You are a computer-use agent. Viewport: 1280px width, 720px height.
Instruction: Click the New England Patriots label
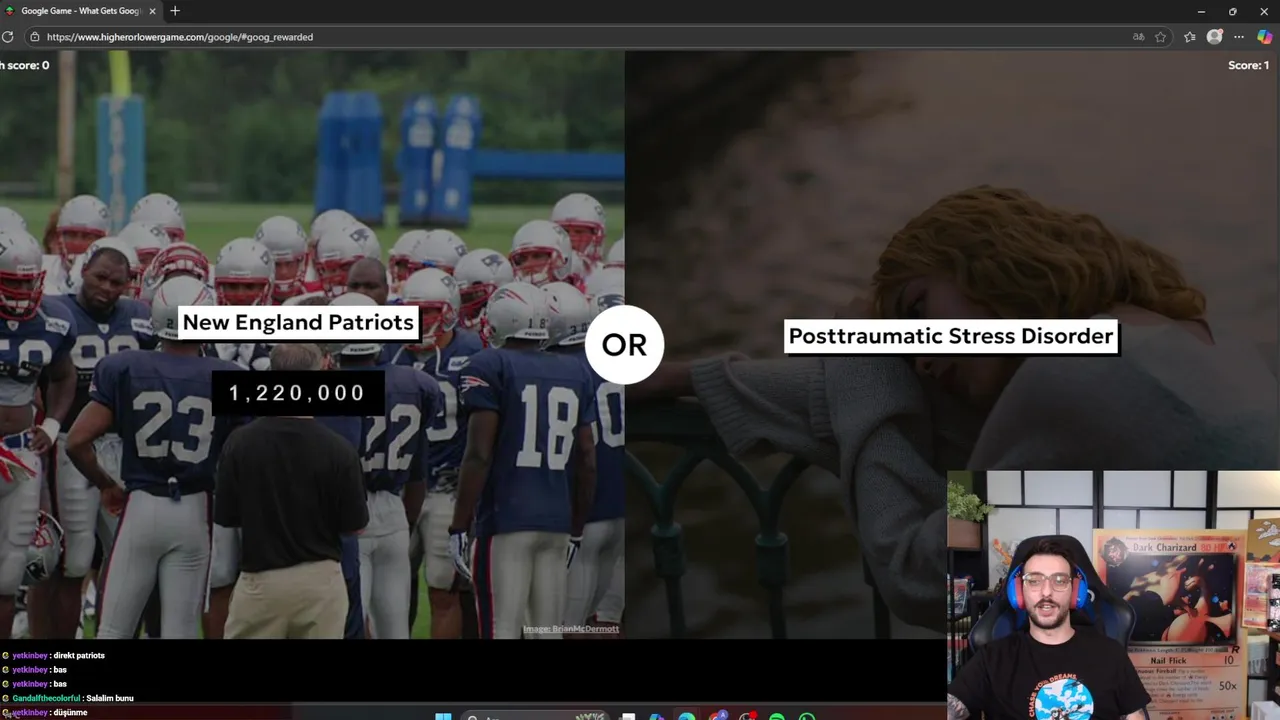pos(298,322)
